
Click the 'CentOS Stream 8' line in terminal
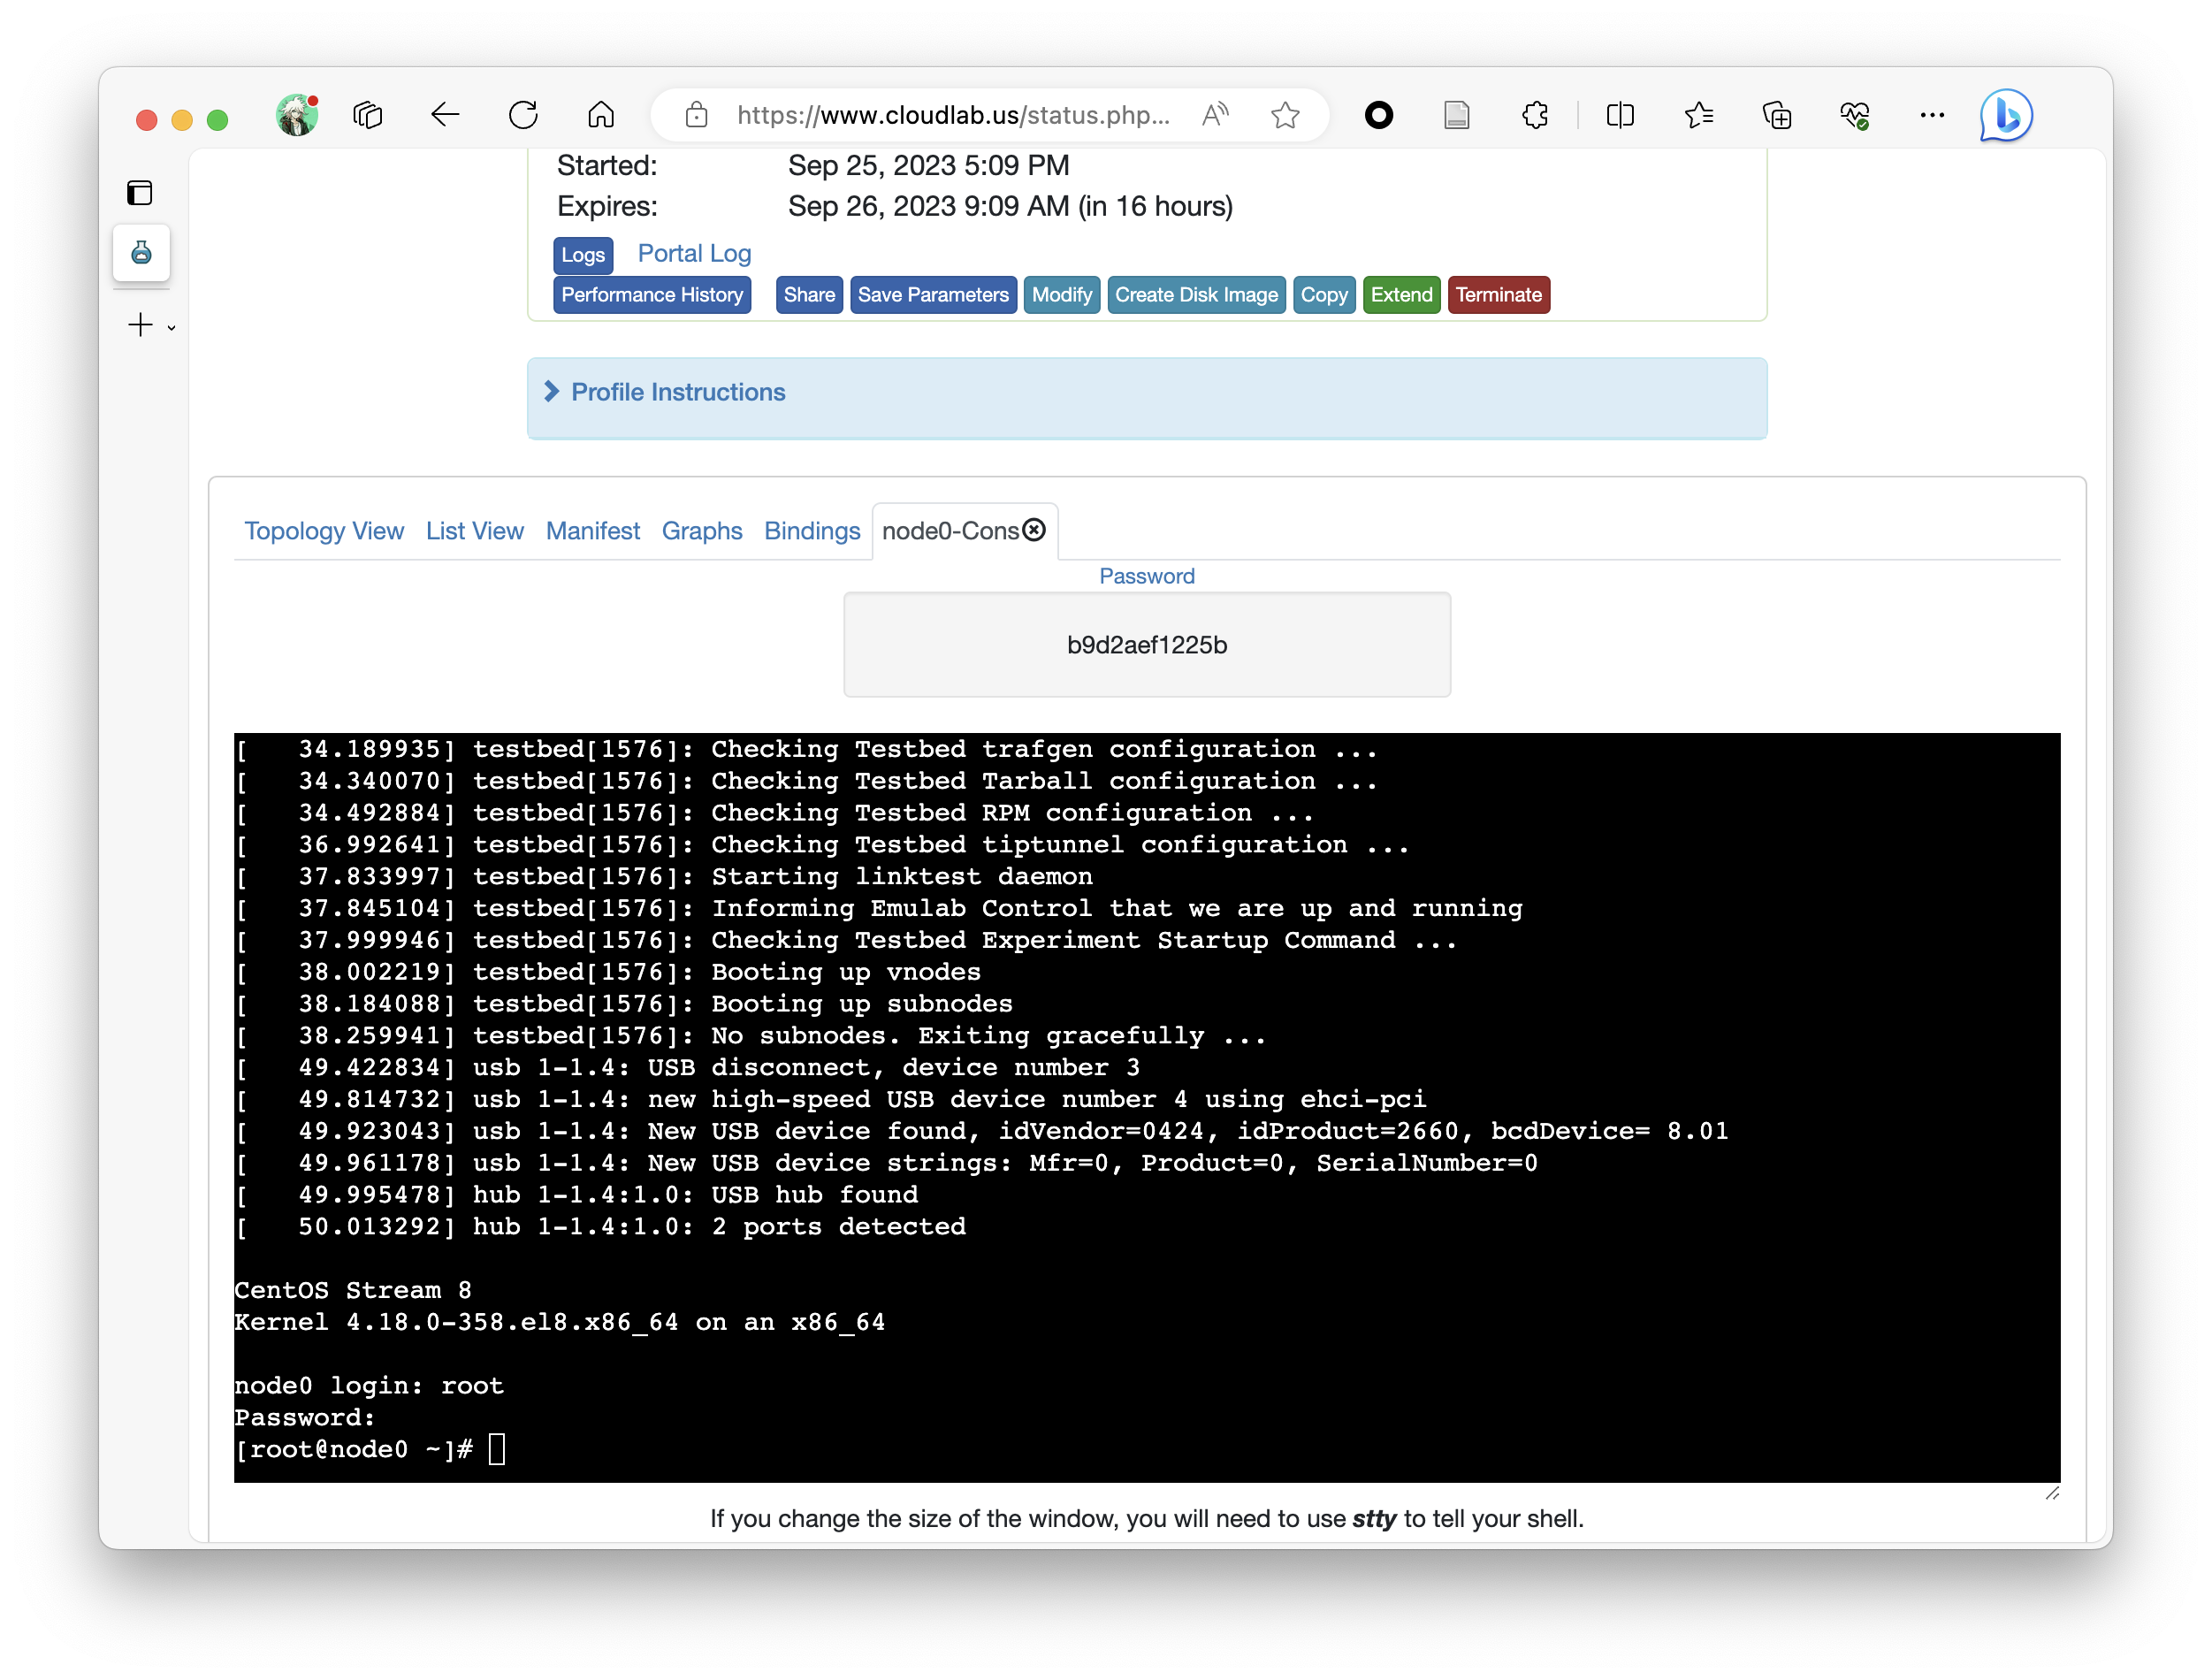click(x=353, y=1290)
